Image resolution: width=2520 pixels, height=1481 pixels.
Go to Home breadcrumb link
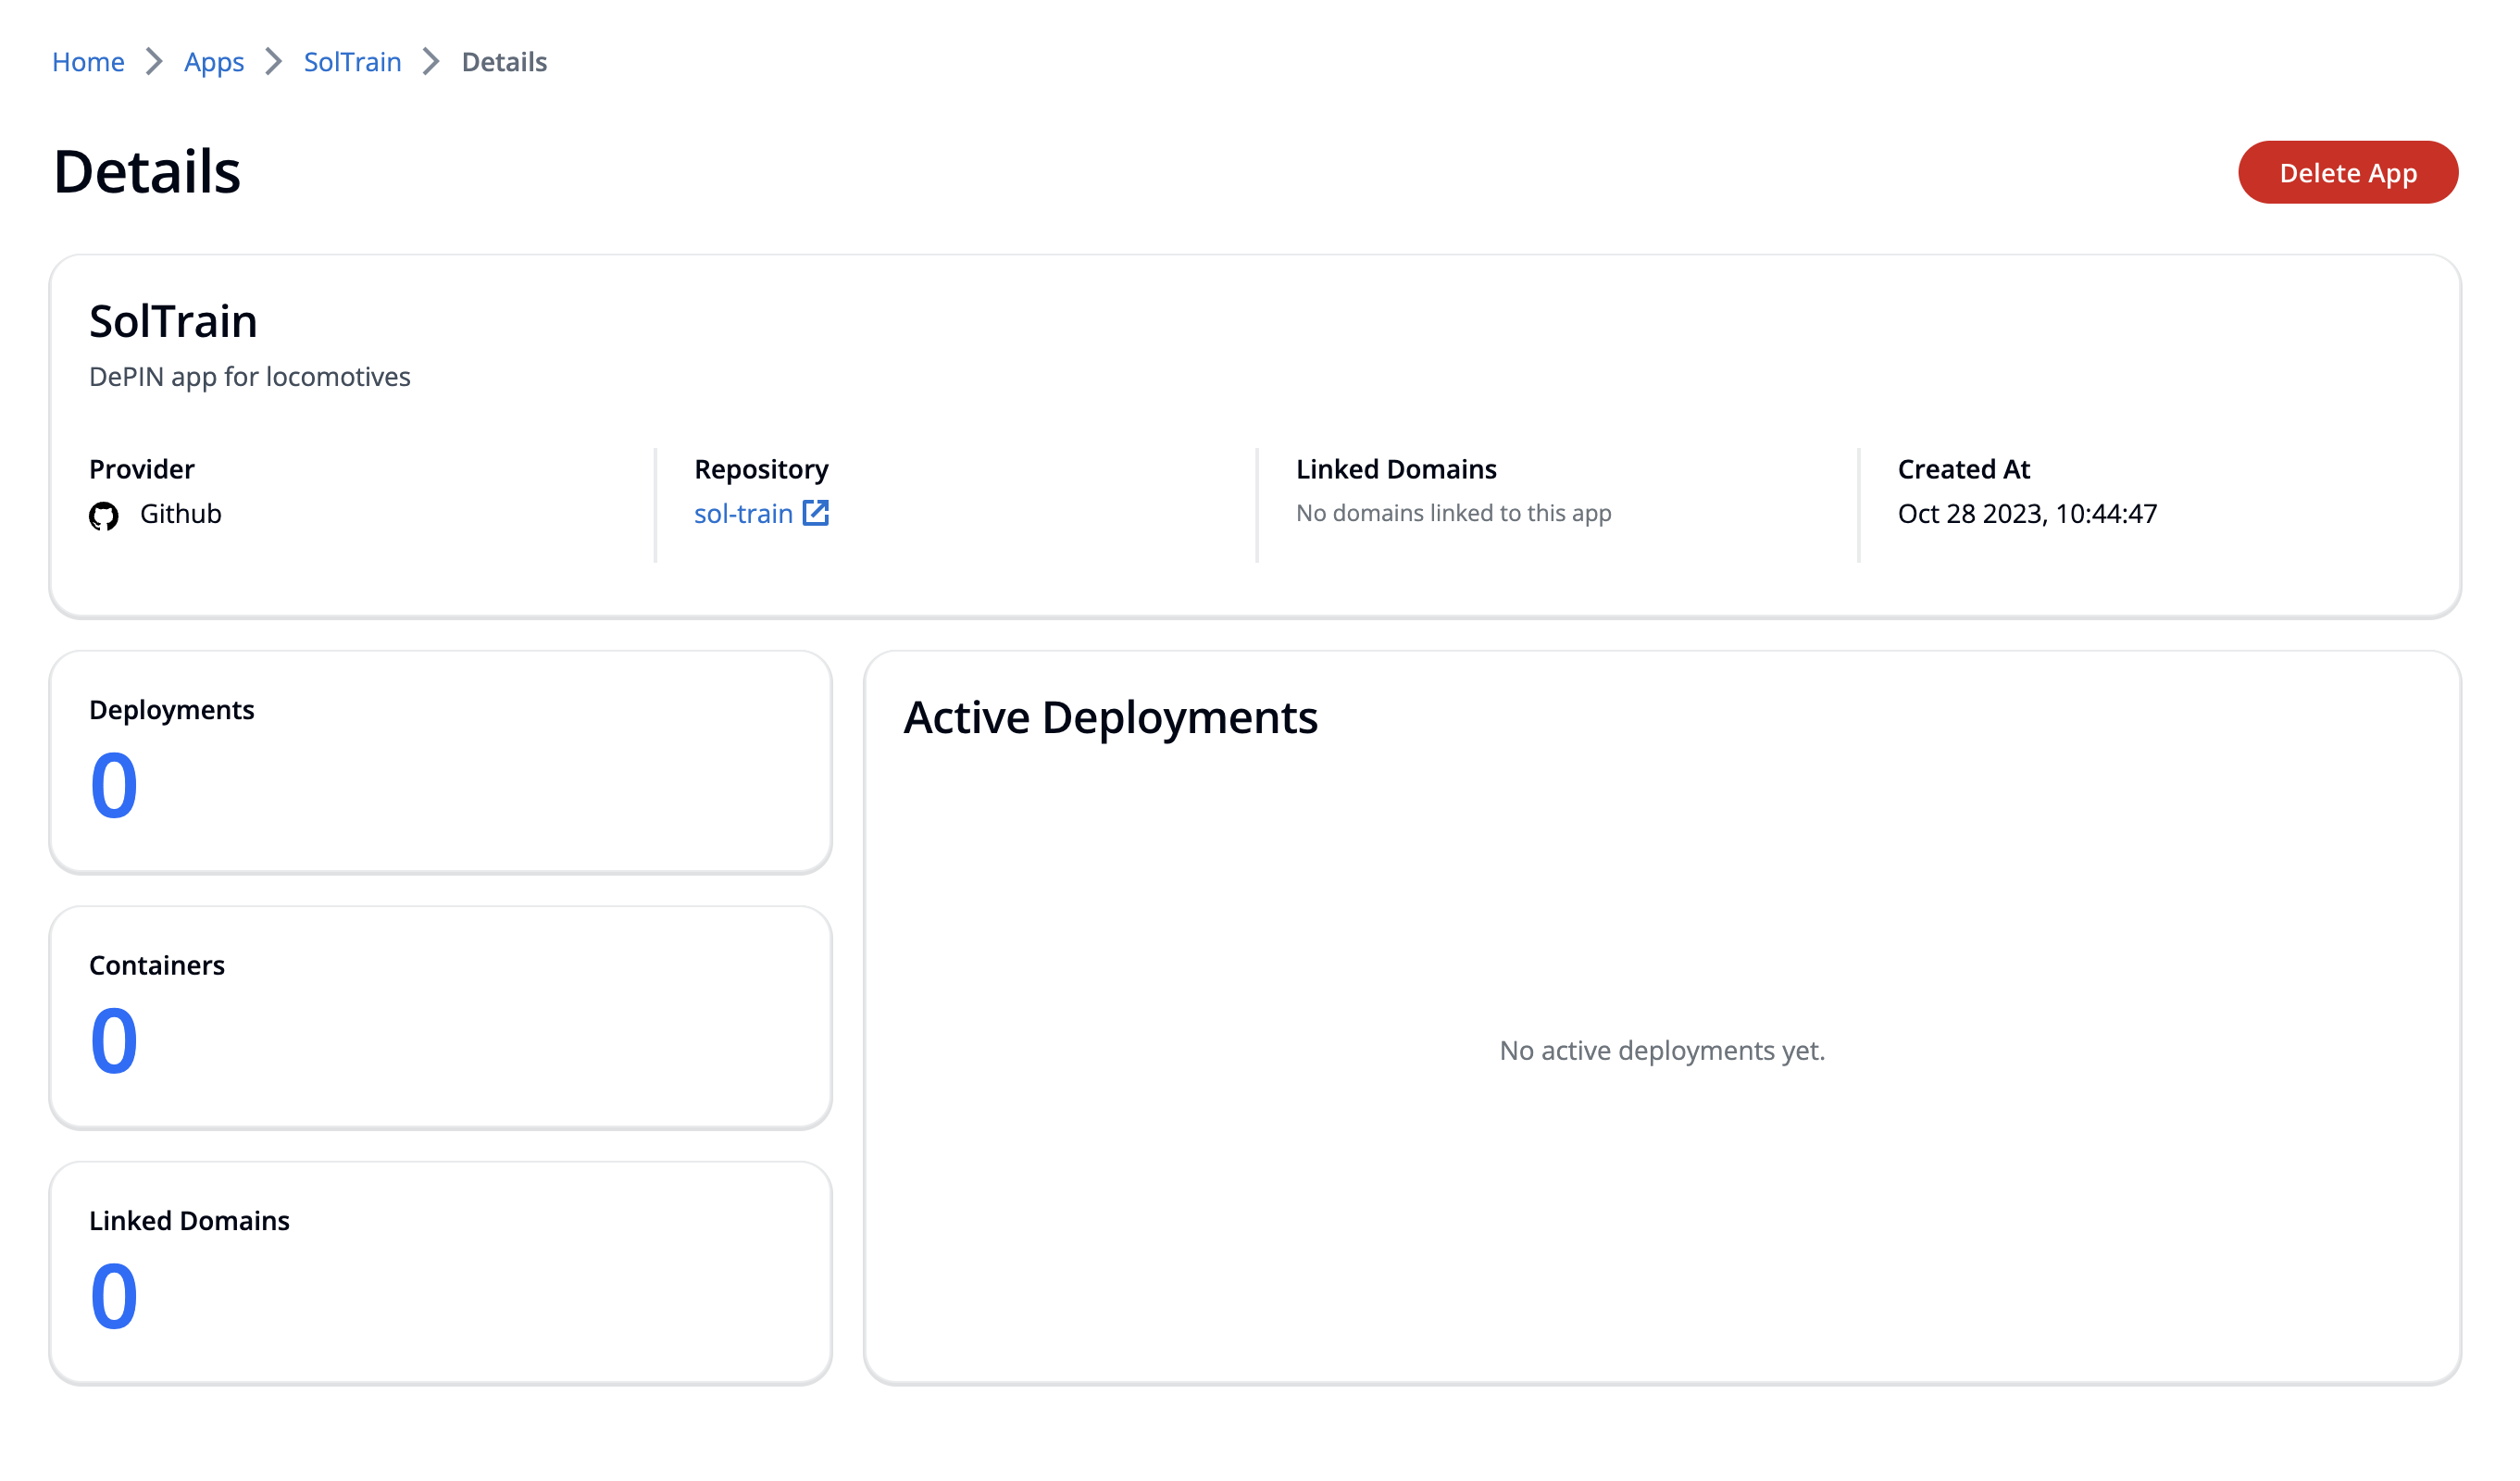click(x=88, y=62)
